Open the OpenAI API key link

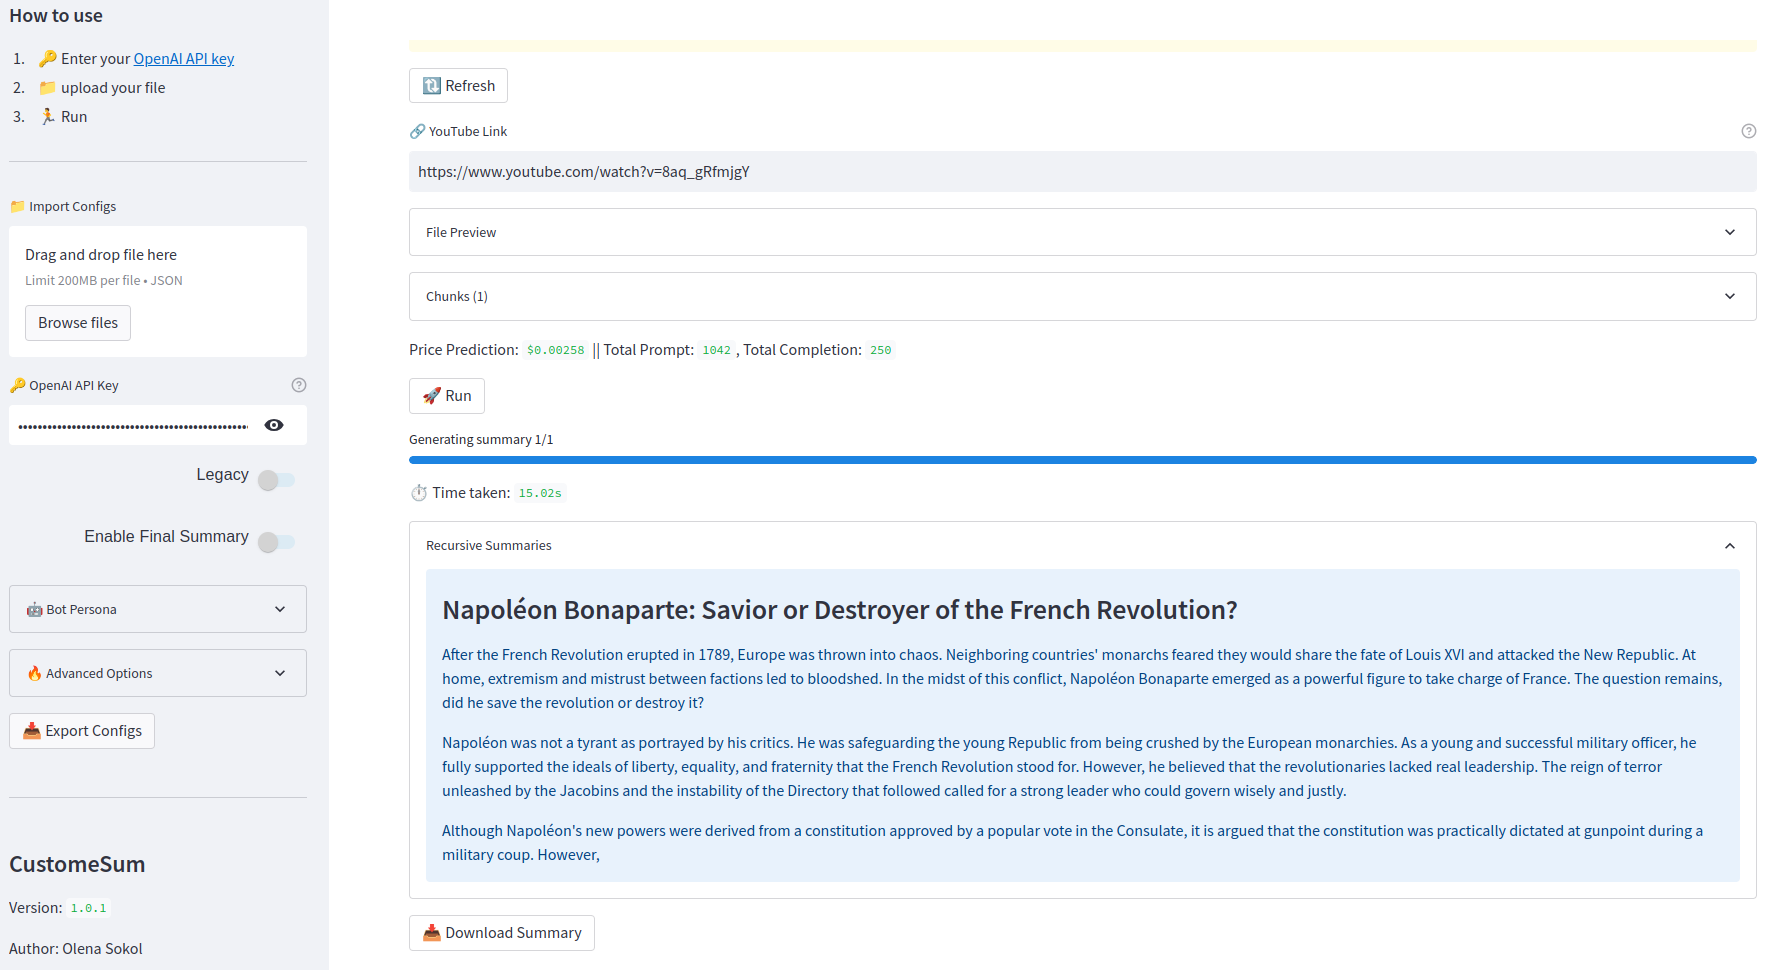[183, 58]
